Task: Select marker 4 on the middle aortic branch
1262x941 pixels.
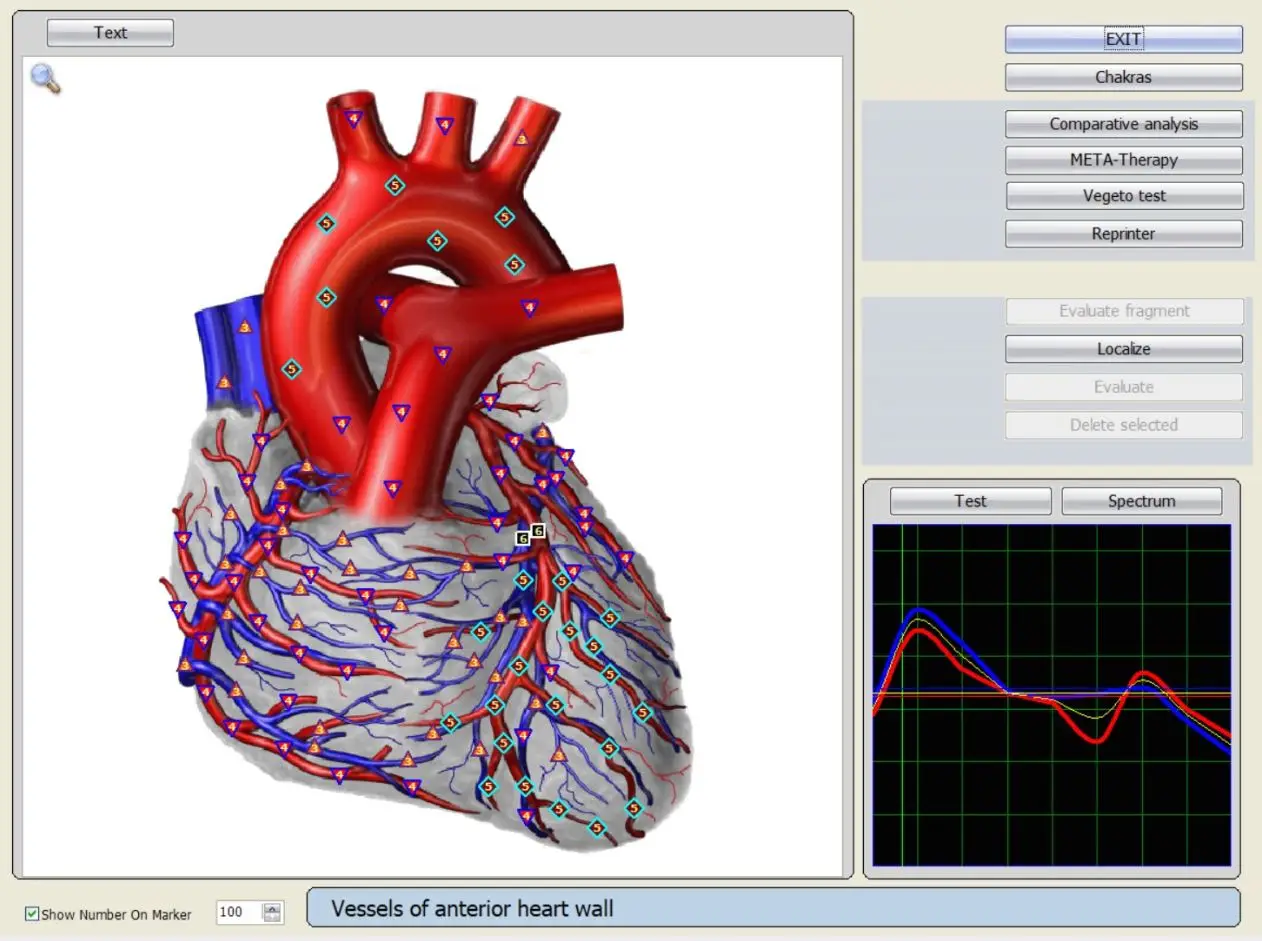Action: tap(445, 125)
